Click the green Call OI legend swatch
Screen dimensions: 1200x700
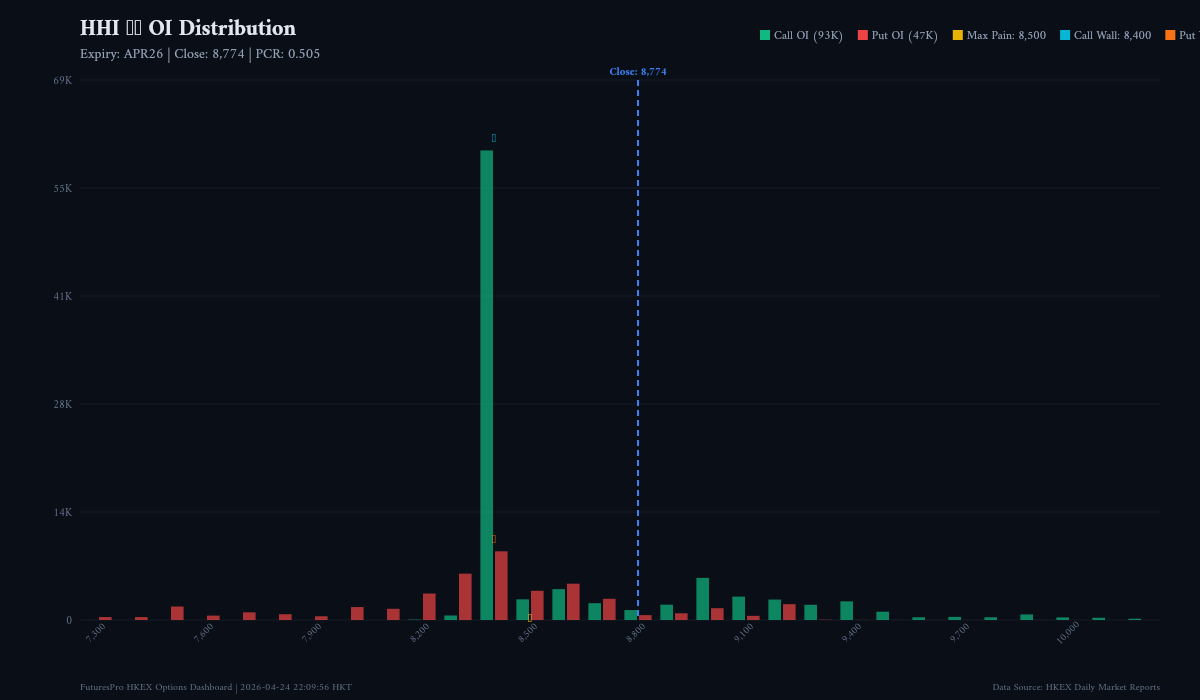(x=765, y=35)
